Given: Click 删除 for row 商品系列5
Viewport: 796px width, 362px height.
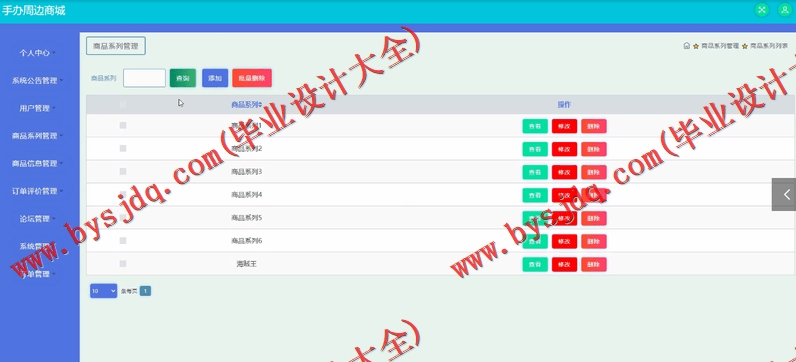Looking at the screenshot, I should click(594, 218).
